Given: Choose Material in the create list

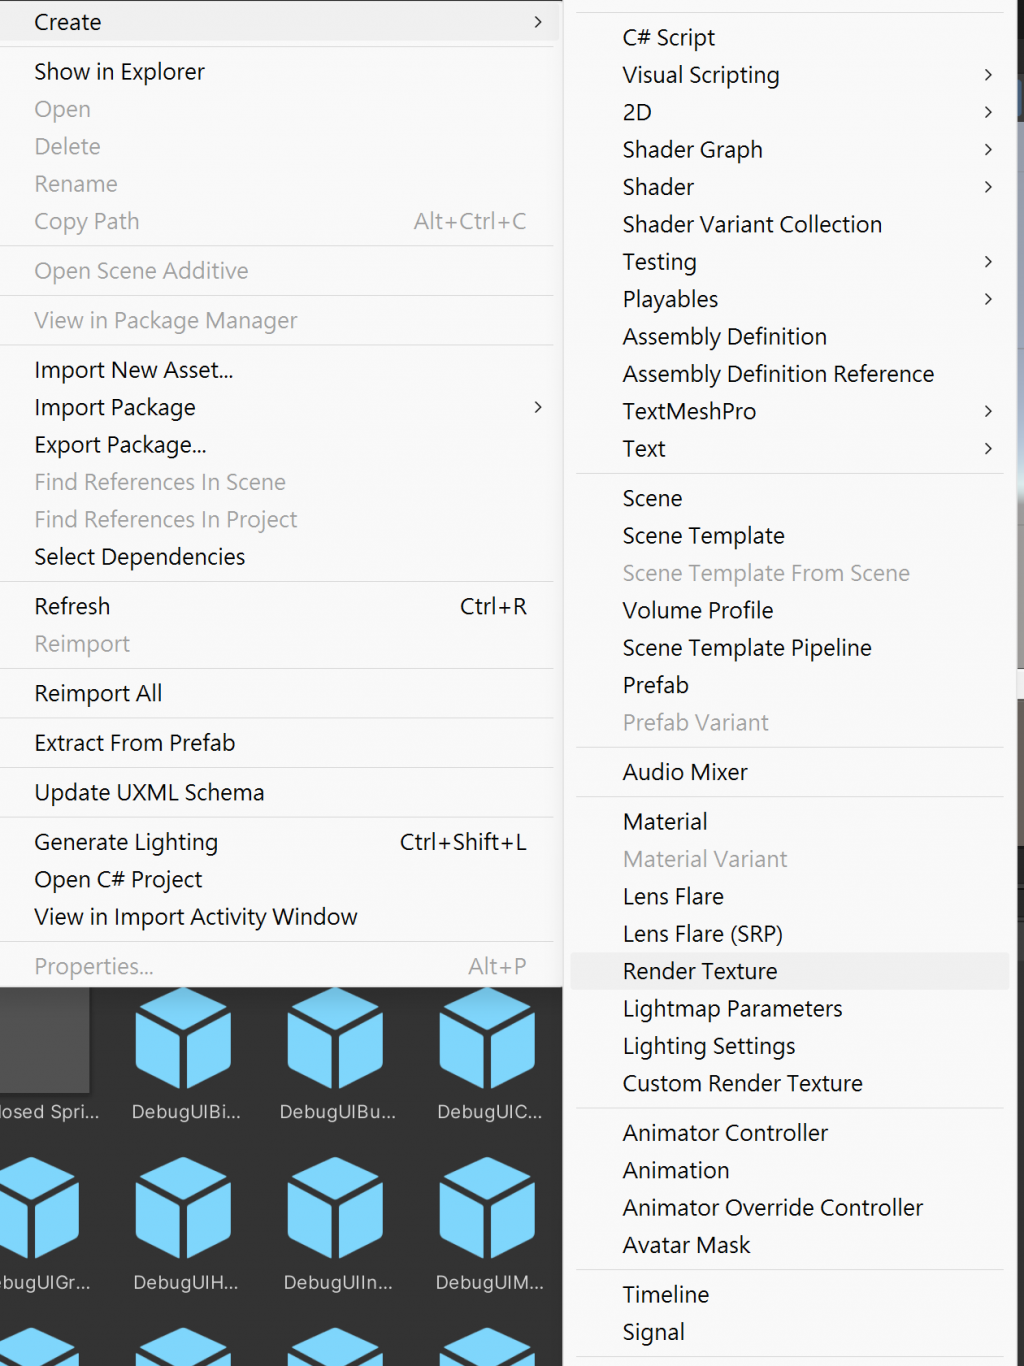Looking at the screenshot, I should (665, 822).
